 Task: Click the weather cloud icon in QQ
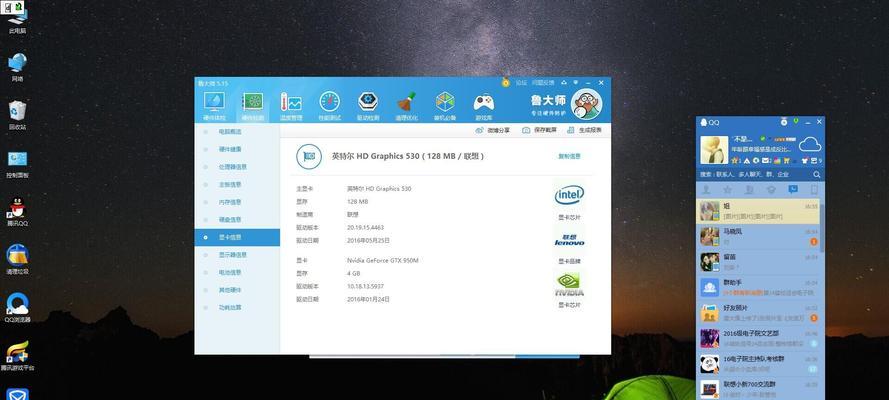810,144
